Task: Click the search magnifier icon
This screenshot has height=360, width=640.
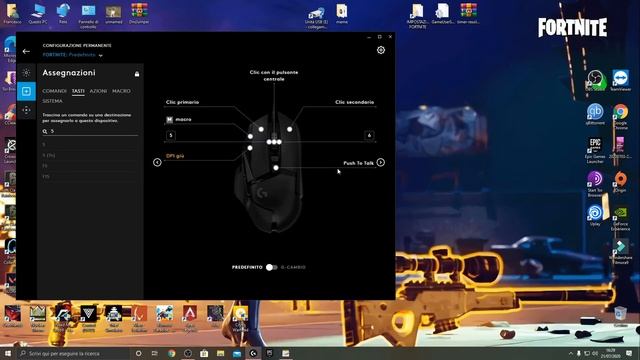Action: pyautogui.click(x=45, y=131)
